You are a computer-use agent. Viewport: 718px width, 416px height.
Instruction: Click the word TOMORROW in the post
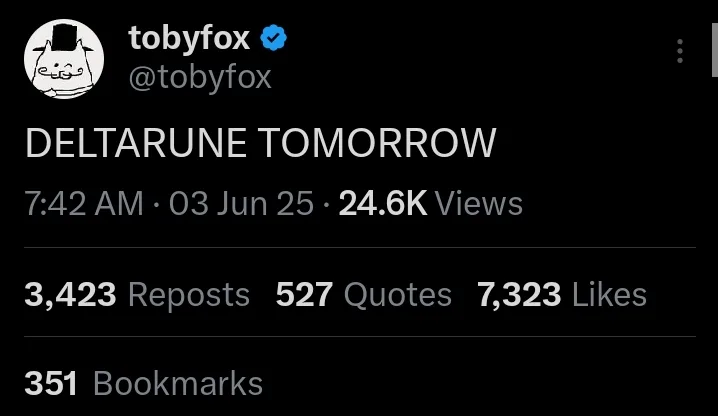click(x=377, y=143)
